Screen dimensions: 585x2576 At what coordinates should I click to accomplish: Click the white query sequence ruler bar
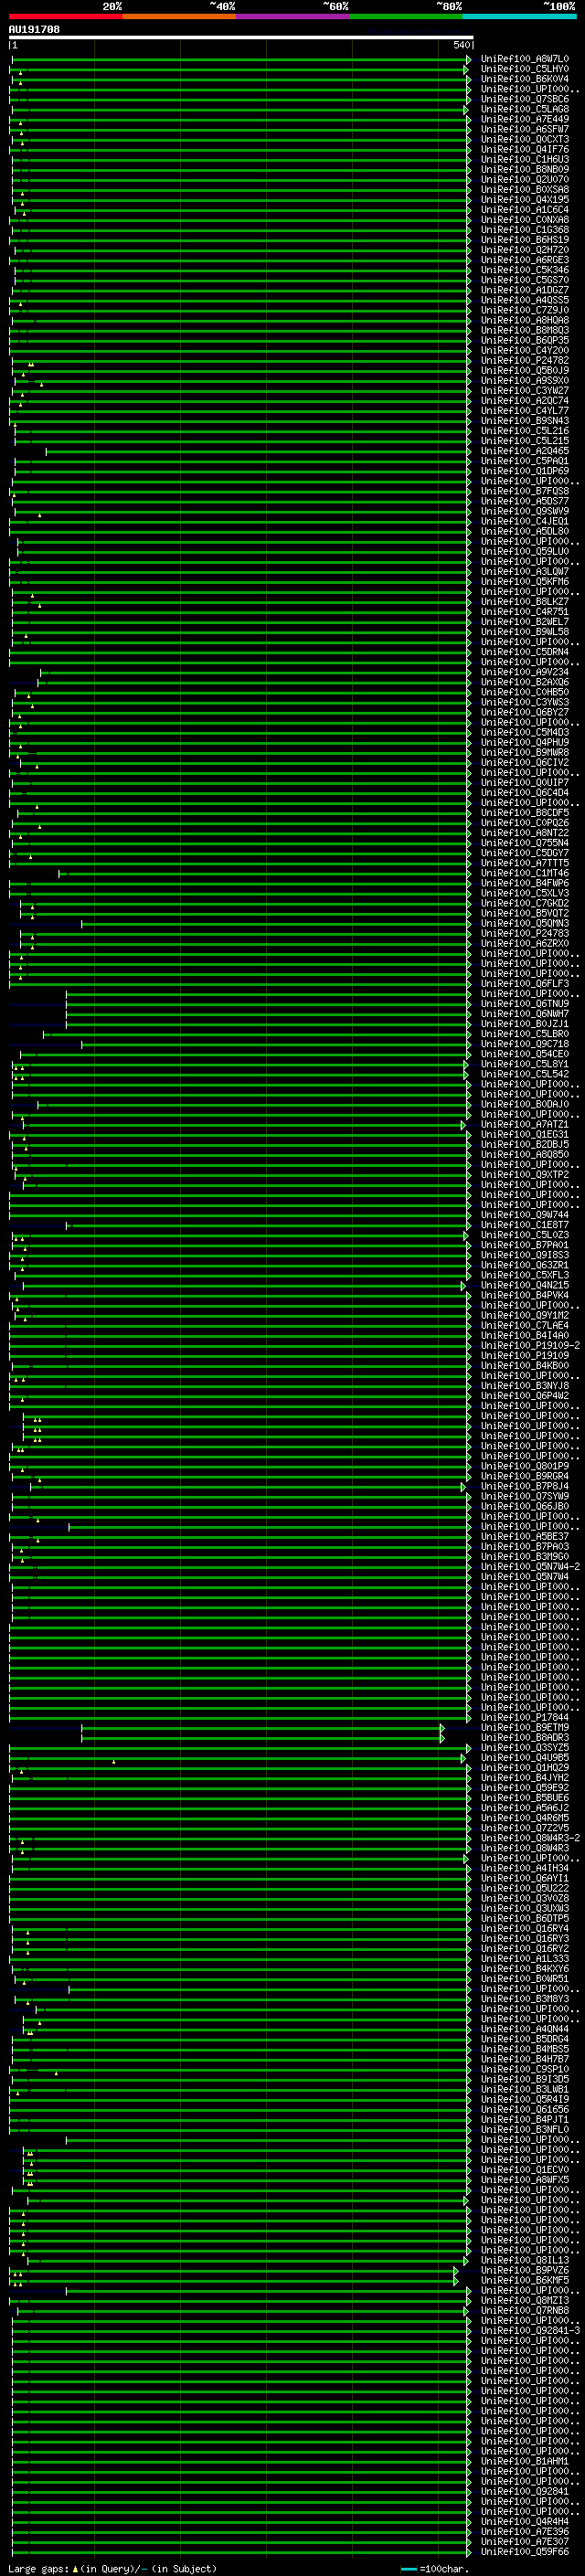(x=241, y=37)
